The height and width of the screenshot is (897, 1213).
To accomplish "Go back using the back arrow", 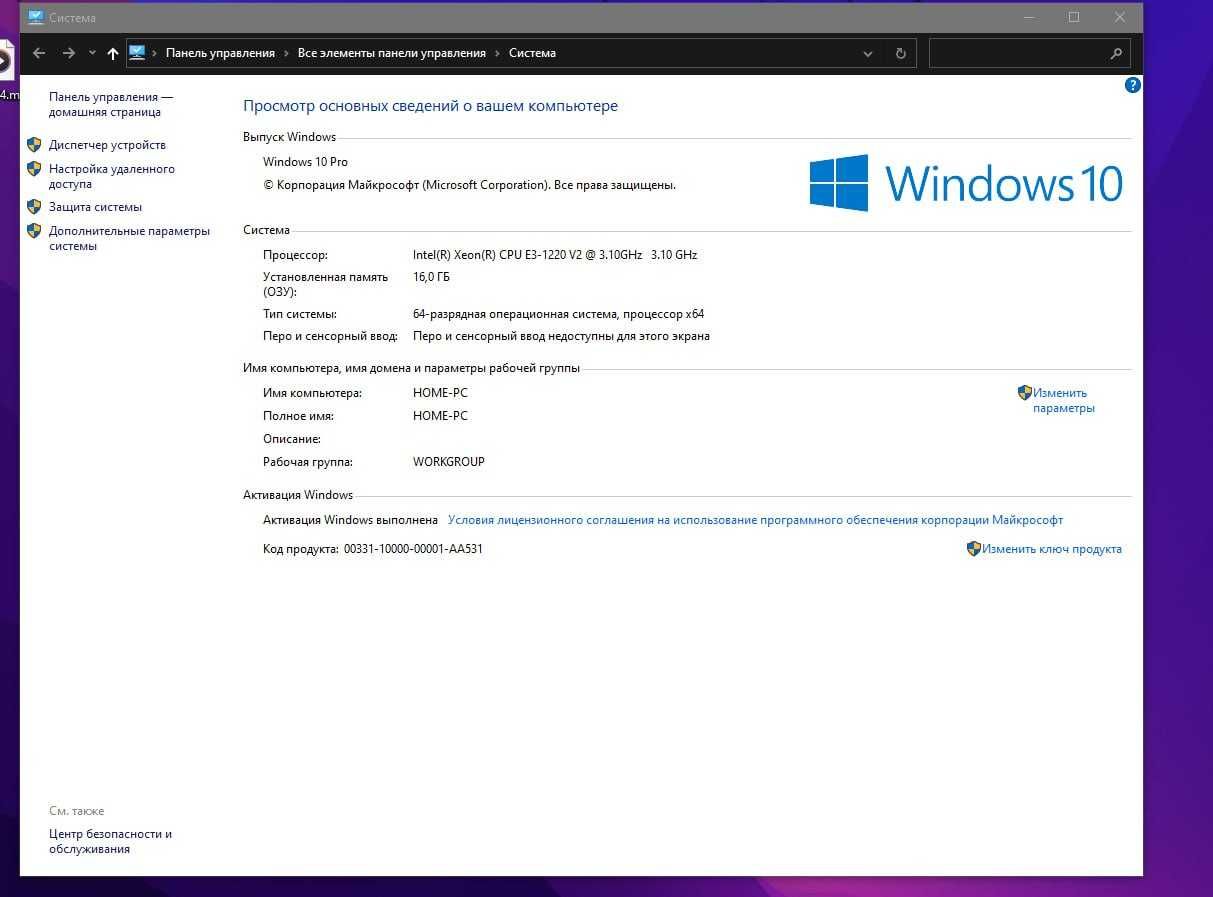I will click(x=39, y=53).
